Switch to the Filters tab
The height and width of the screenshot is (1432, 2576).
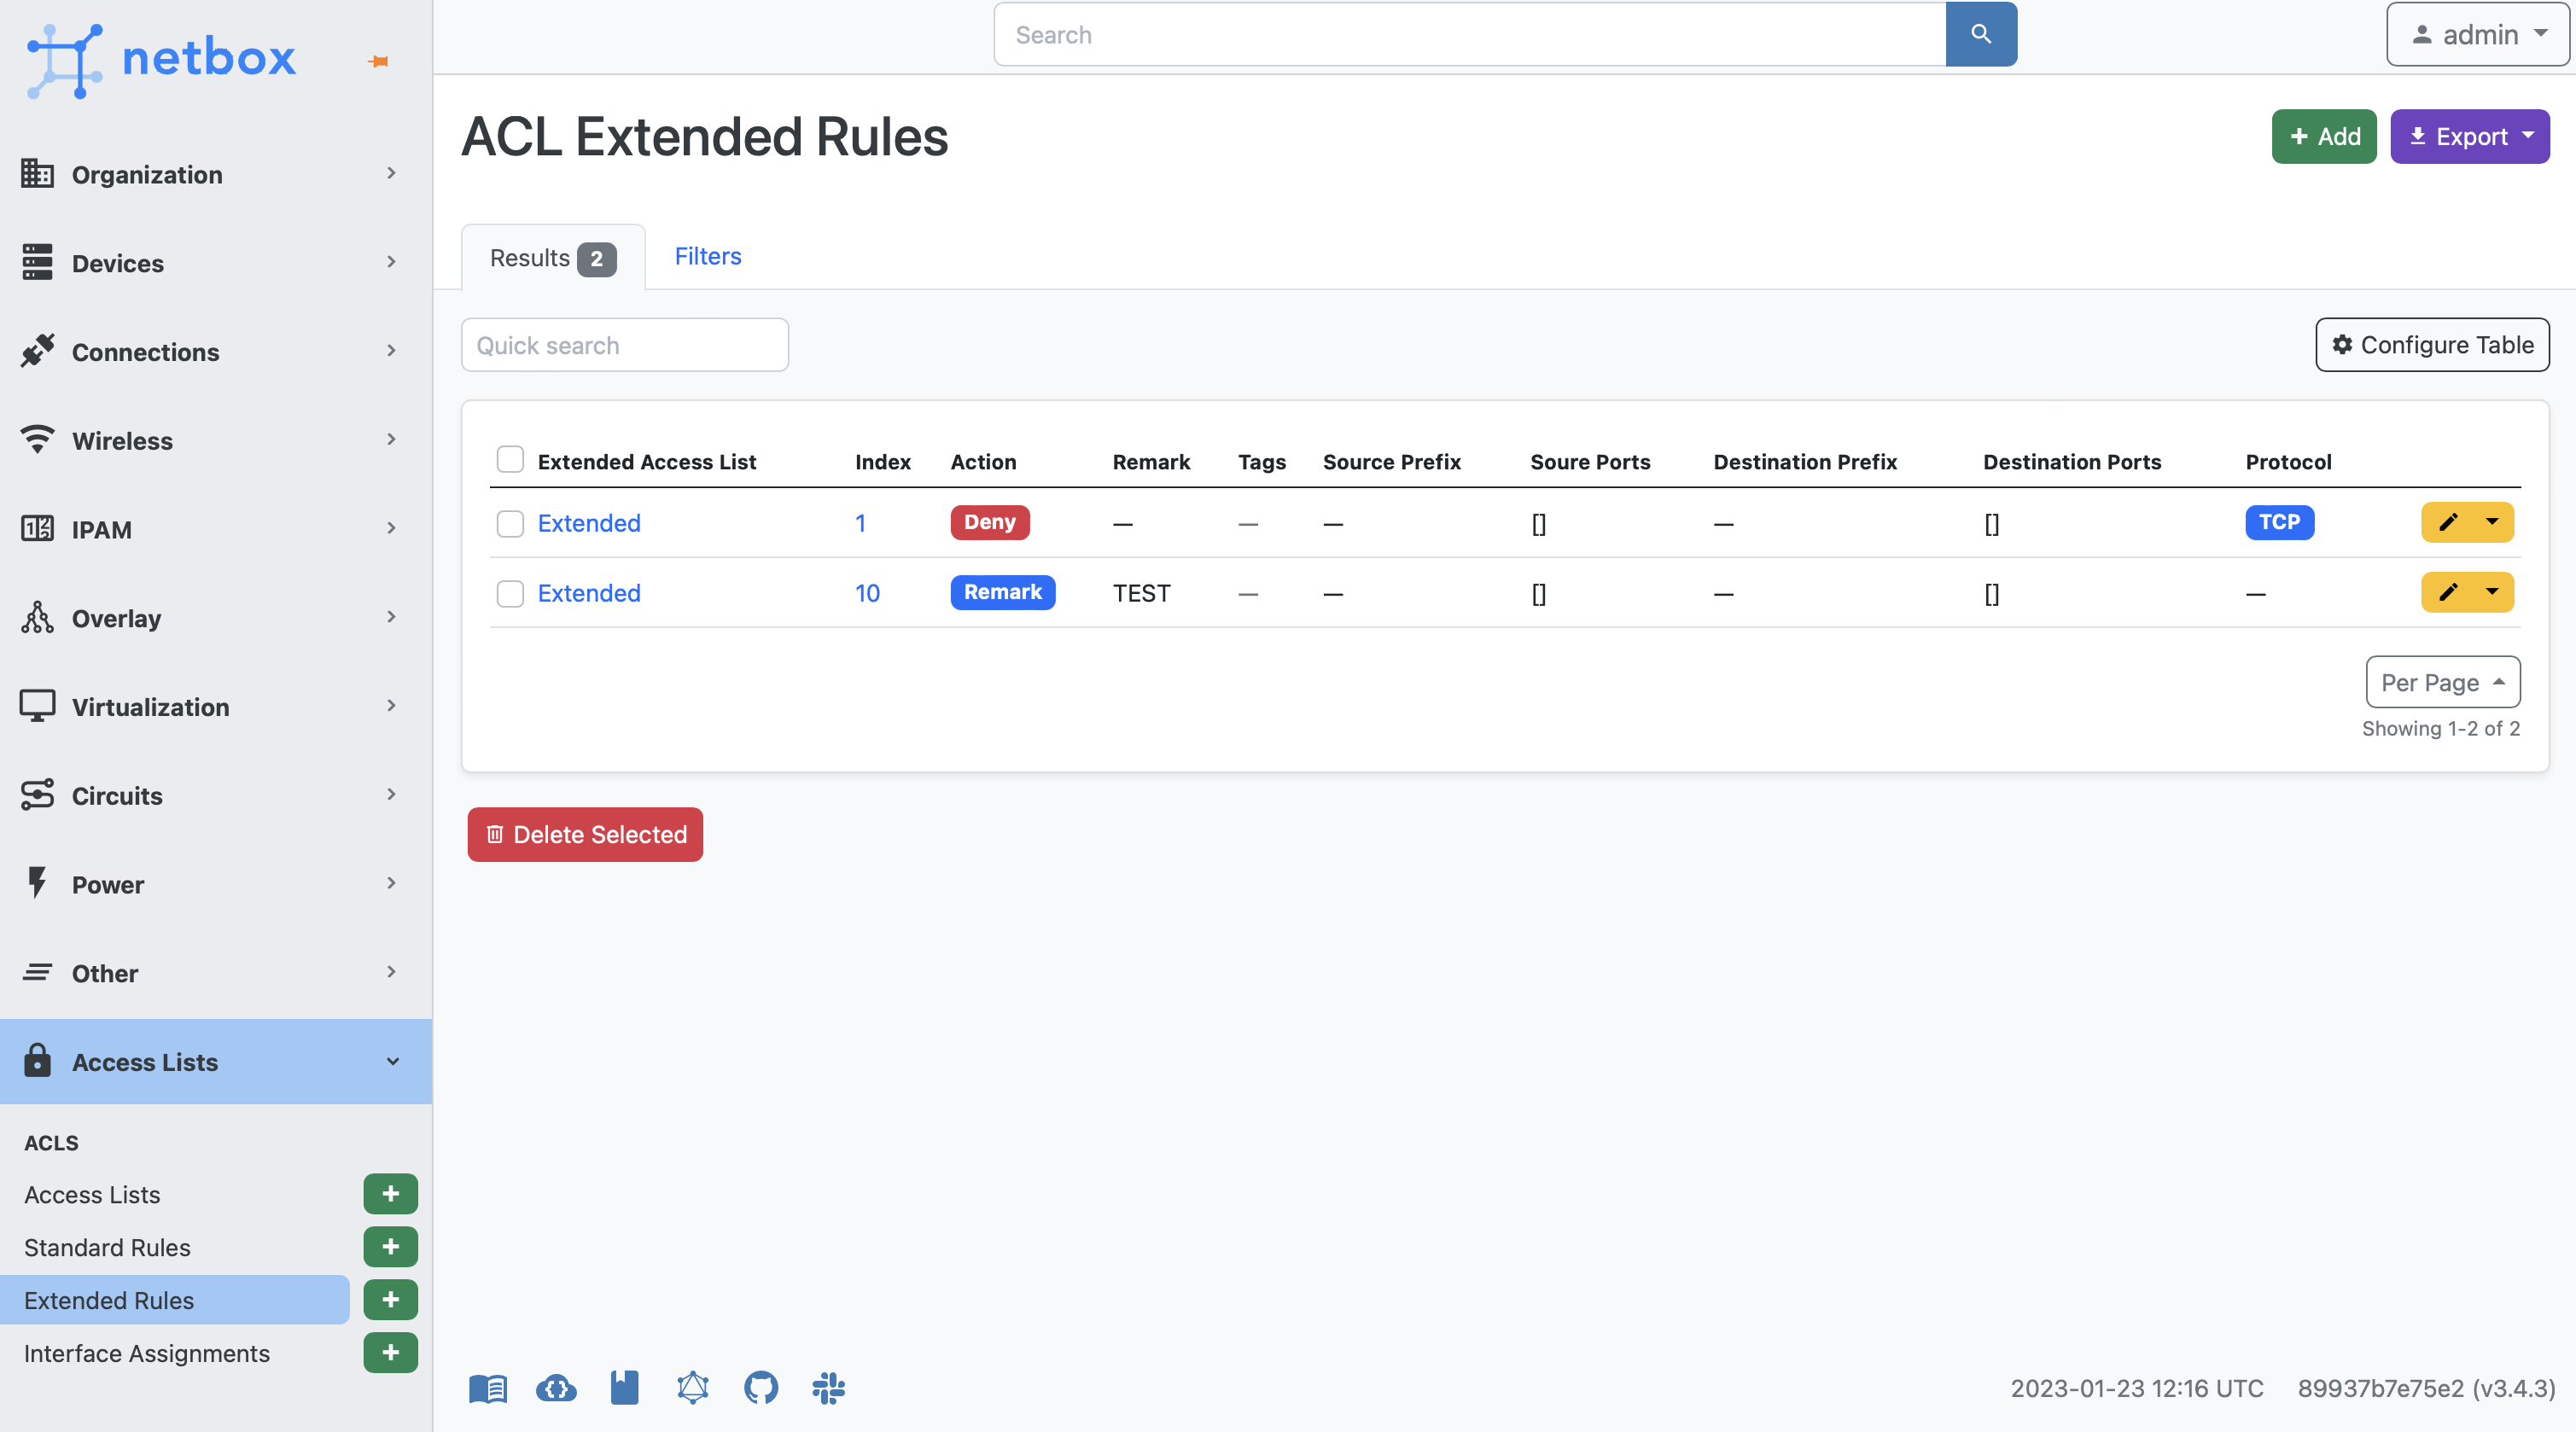[707, 256]
